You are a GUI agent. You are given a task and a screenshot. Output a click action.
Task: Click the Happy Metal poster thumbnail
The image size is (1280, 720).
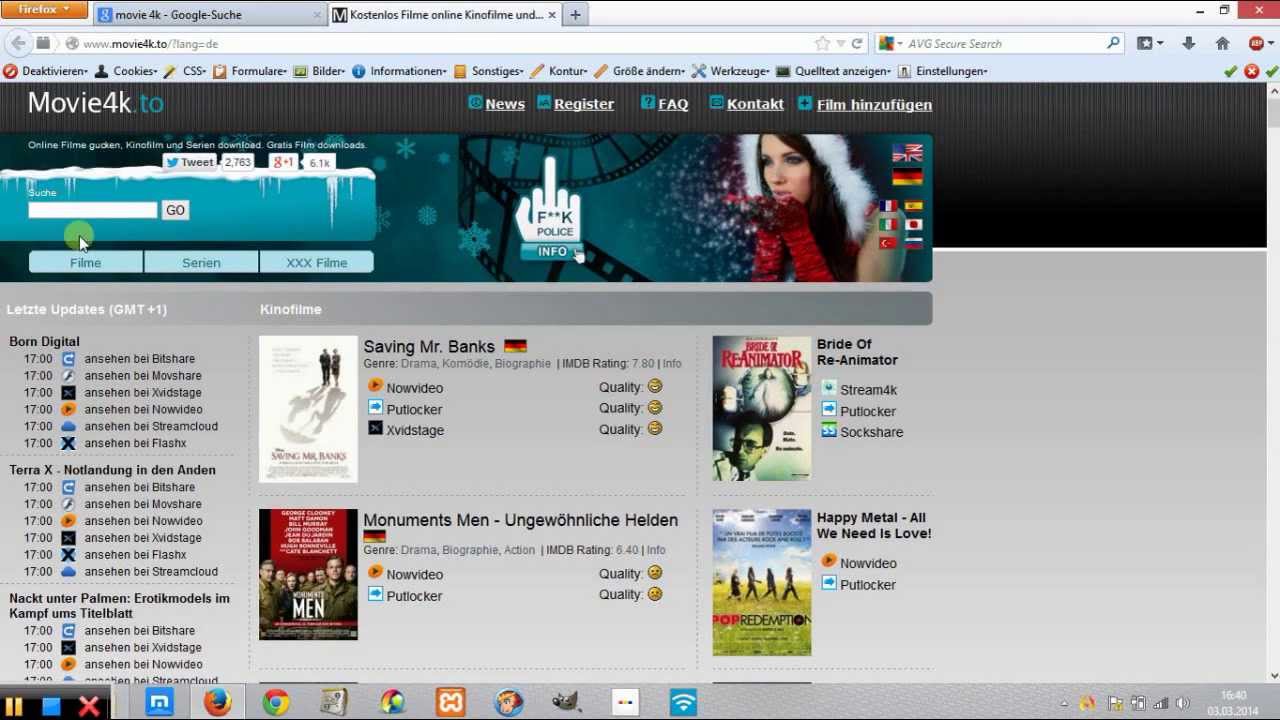click(762, 582)
